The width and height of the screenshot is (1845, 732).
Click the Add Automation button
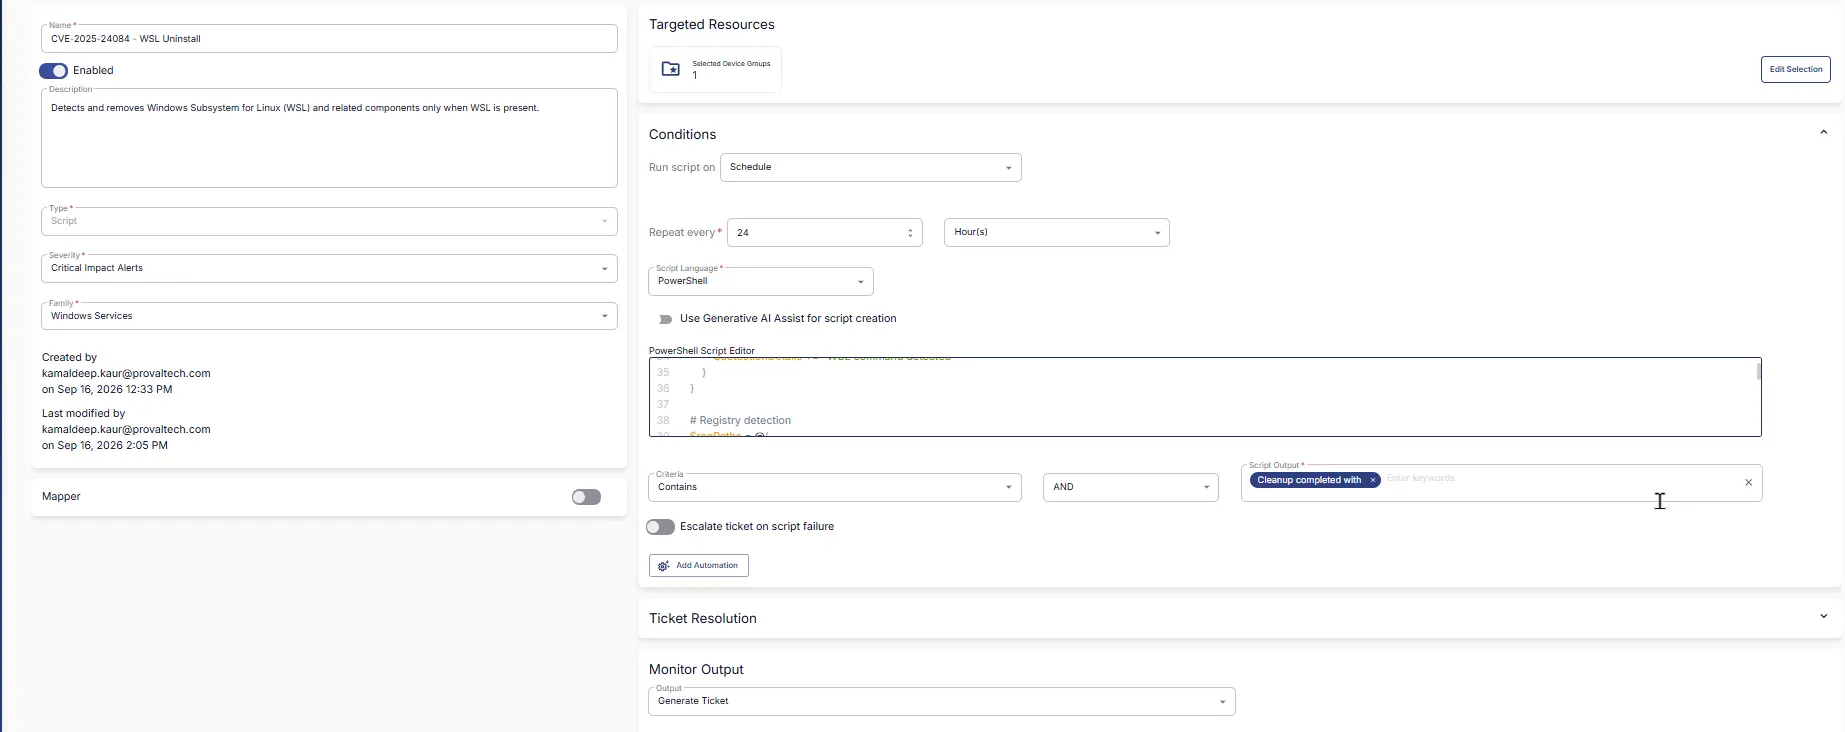(698, 566)
